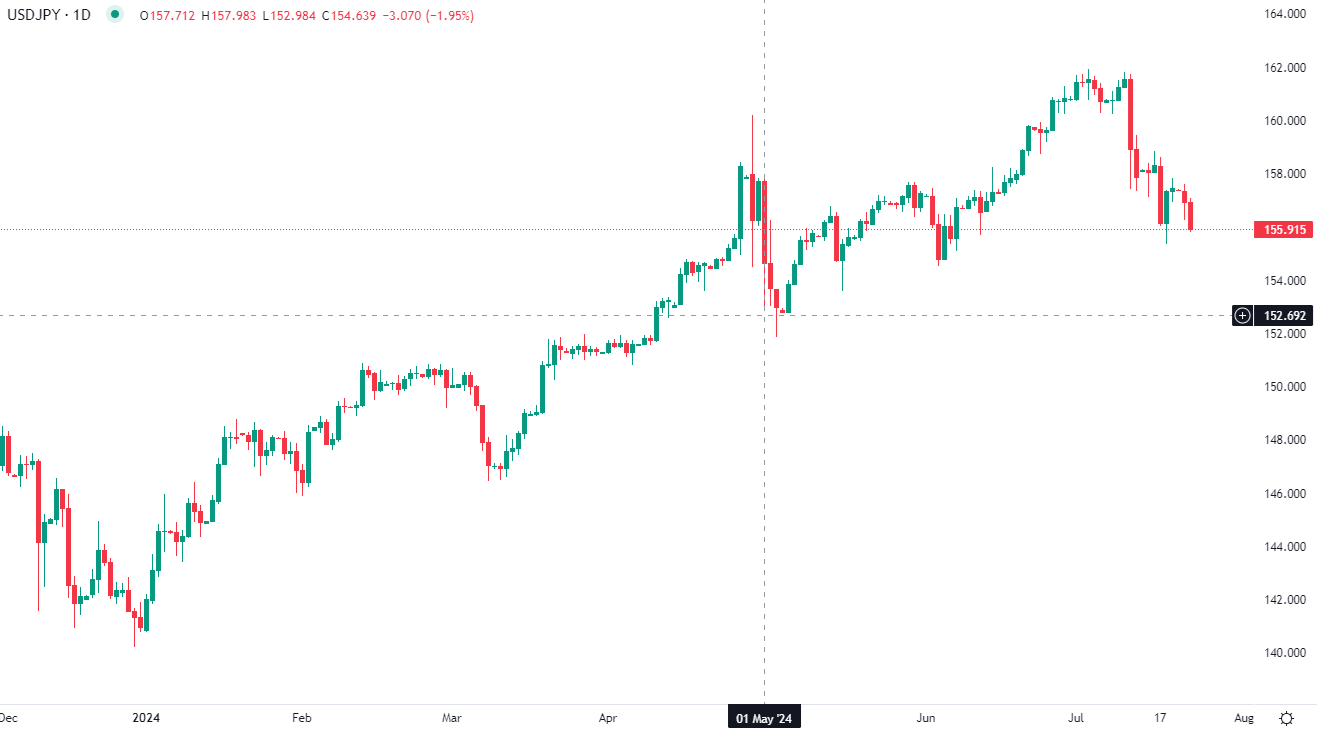Image resolution: width=1327 pixels, height=744 pixels.
Task: Click the 160.000 price scale label
Action: pyautogui.click(x=1285, y=121)
